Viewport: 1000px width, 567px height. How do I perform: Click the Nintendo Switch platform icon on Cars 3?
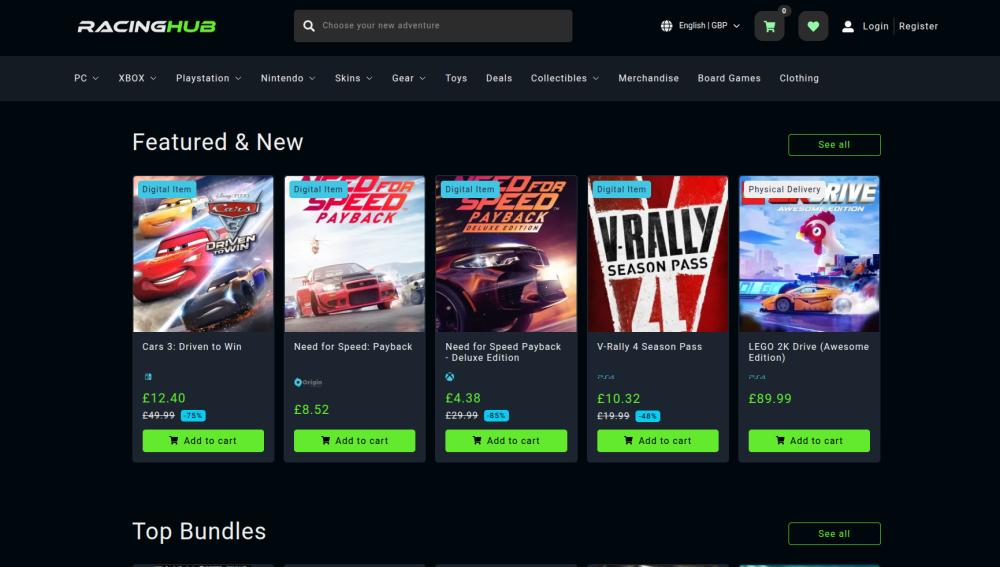[x=148, y=377]
